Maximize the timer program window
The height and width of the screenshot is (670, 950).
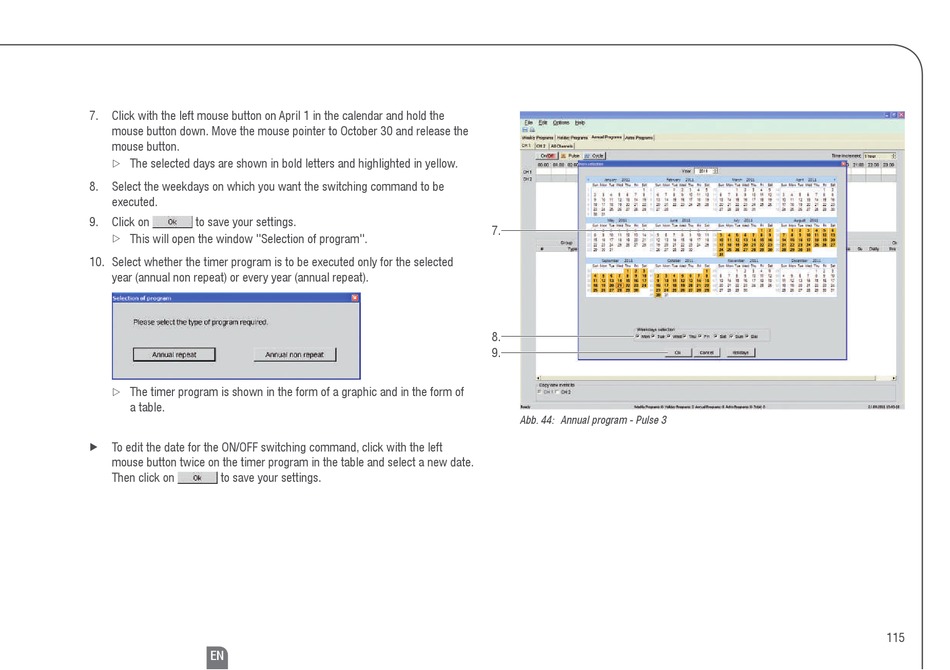pos(894,114)
